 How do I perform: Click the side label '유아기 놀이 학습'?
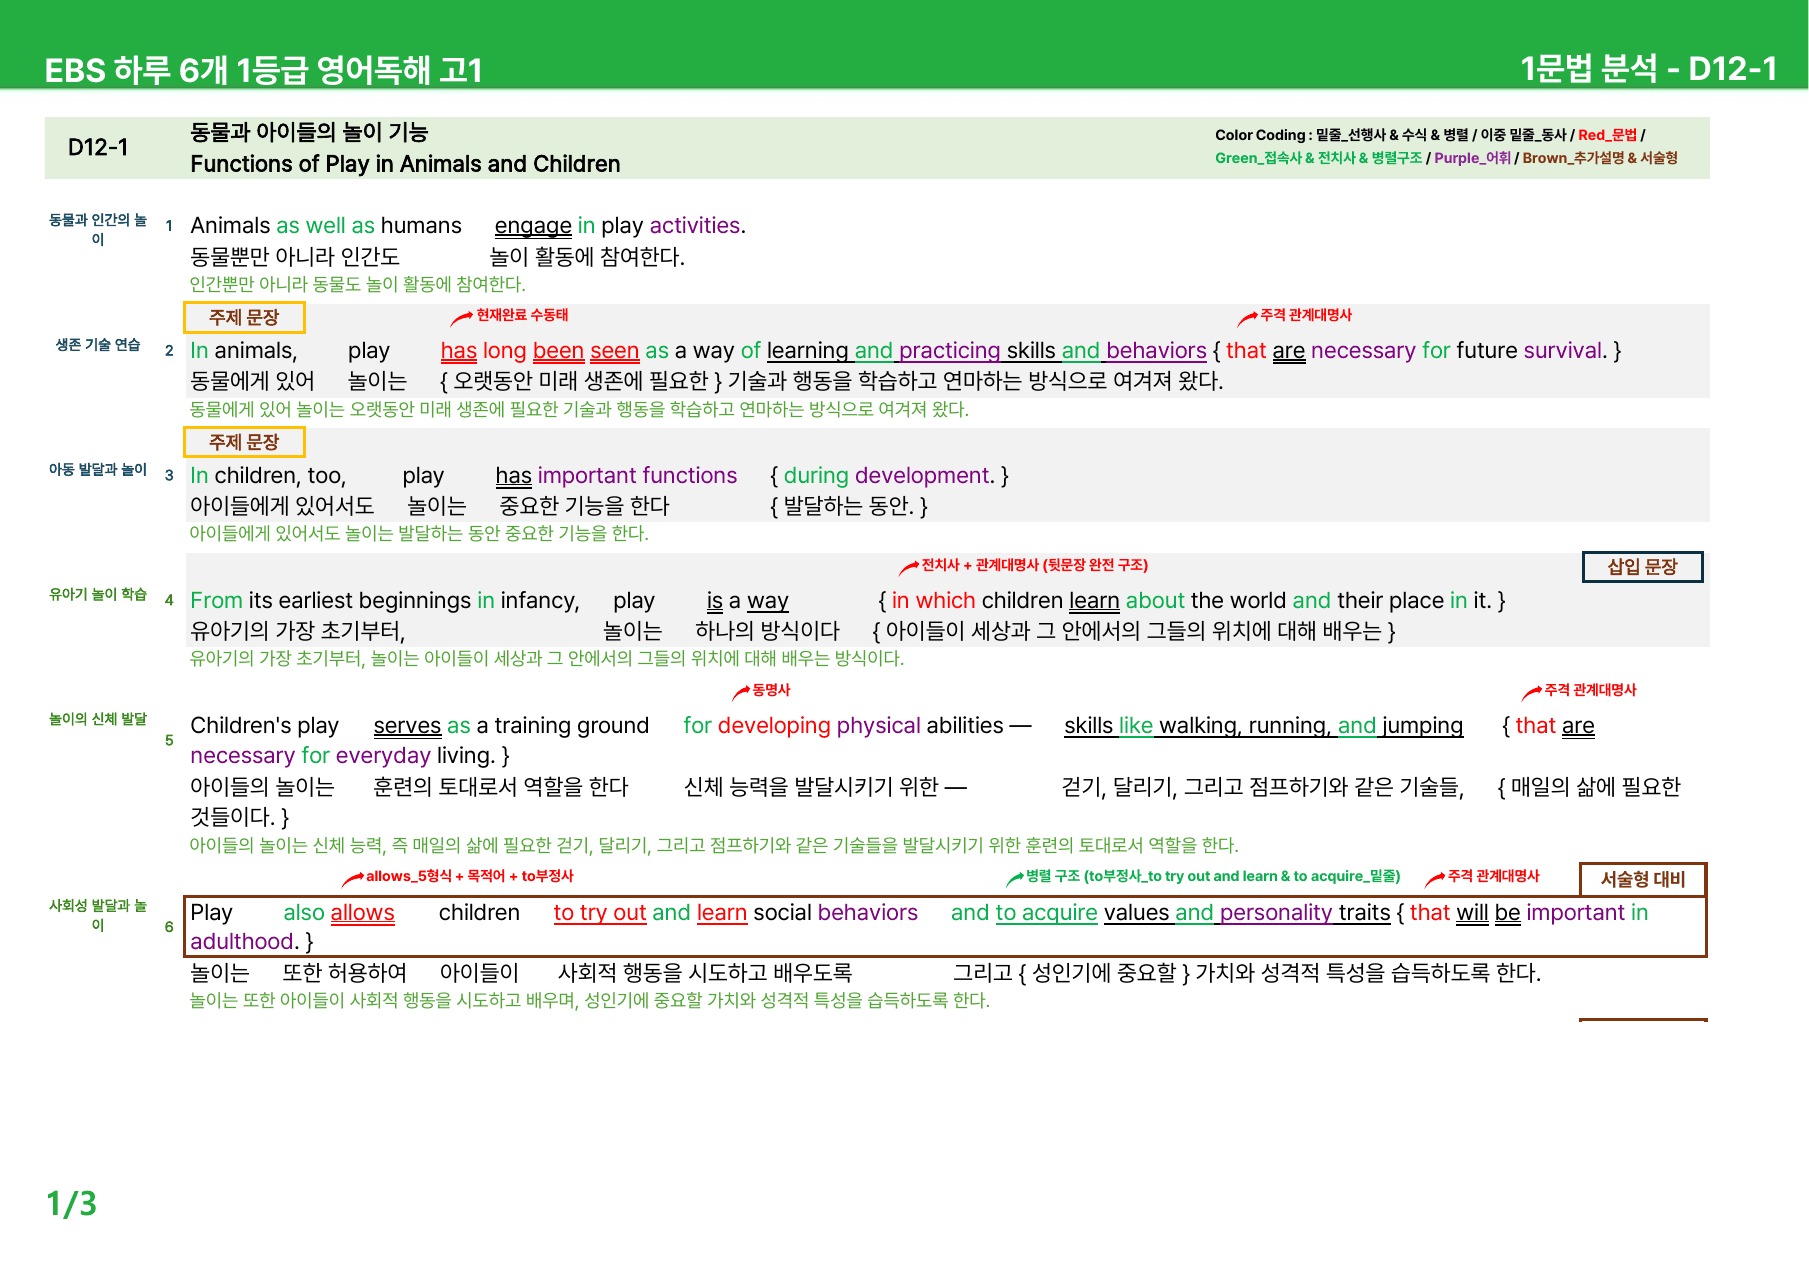tap(98, 595)
